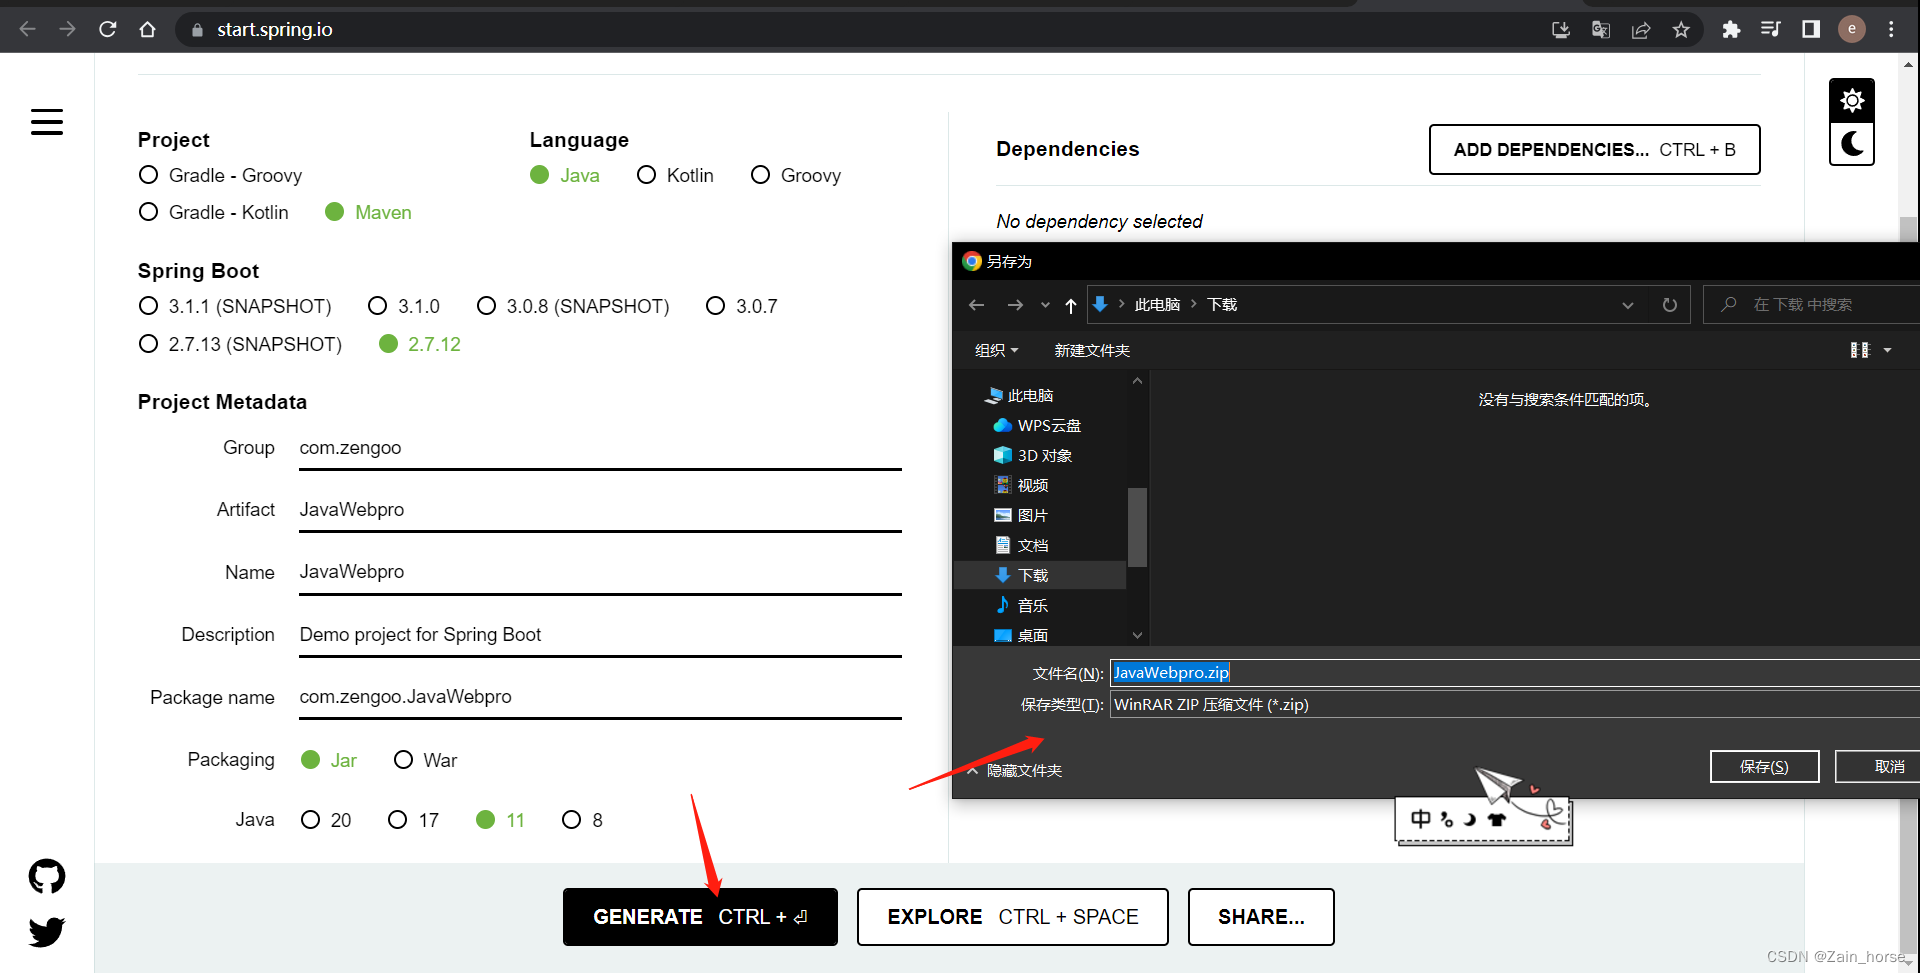The height and width of the screenshot is (973, 1920).
Task: Click the Description input field
Action: click(x=600, y=635)
